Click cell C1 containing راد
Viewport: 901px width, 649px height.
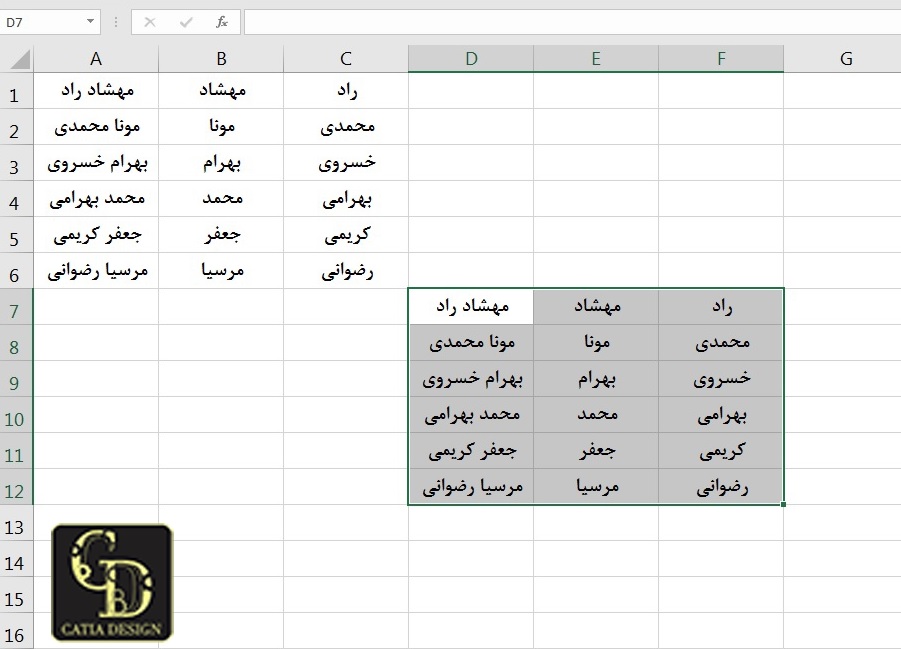346,91
